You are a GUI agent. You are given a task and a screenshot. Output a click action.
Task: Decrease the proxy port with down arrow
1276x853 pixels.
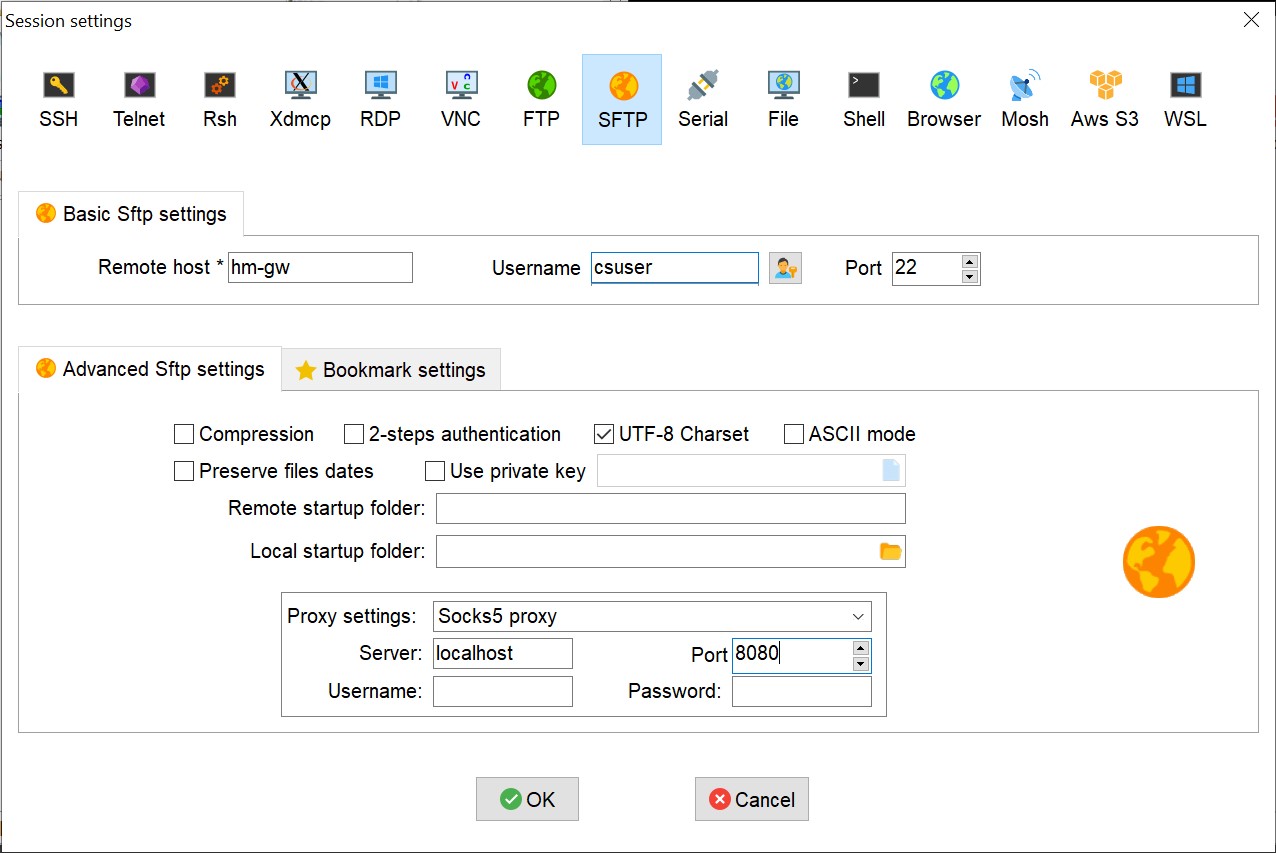(x=860, y=664)
